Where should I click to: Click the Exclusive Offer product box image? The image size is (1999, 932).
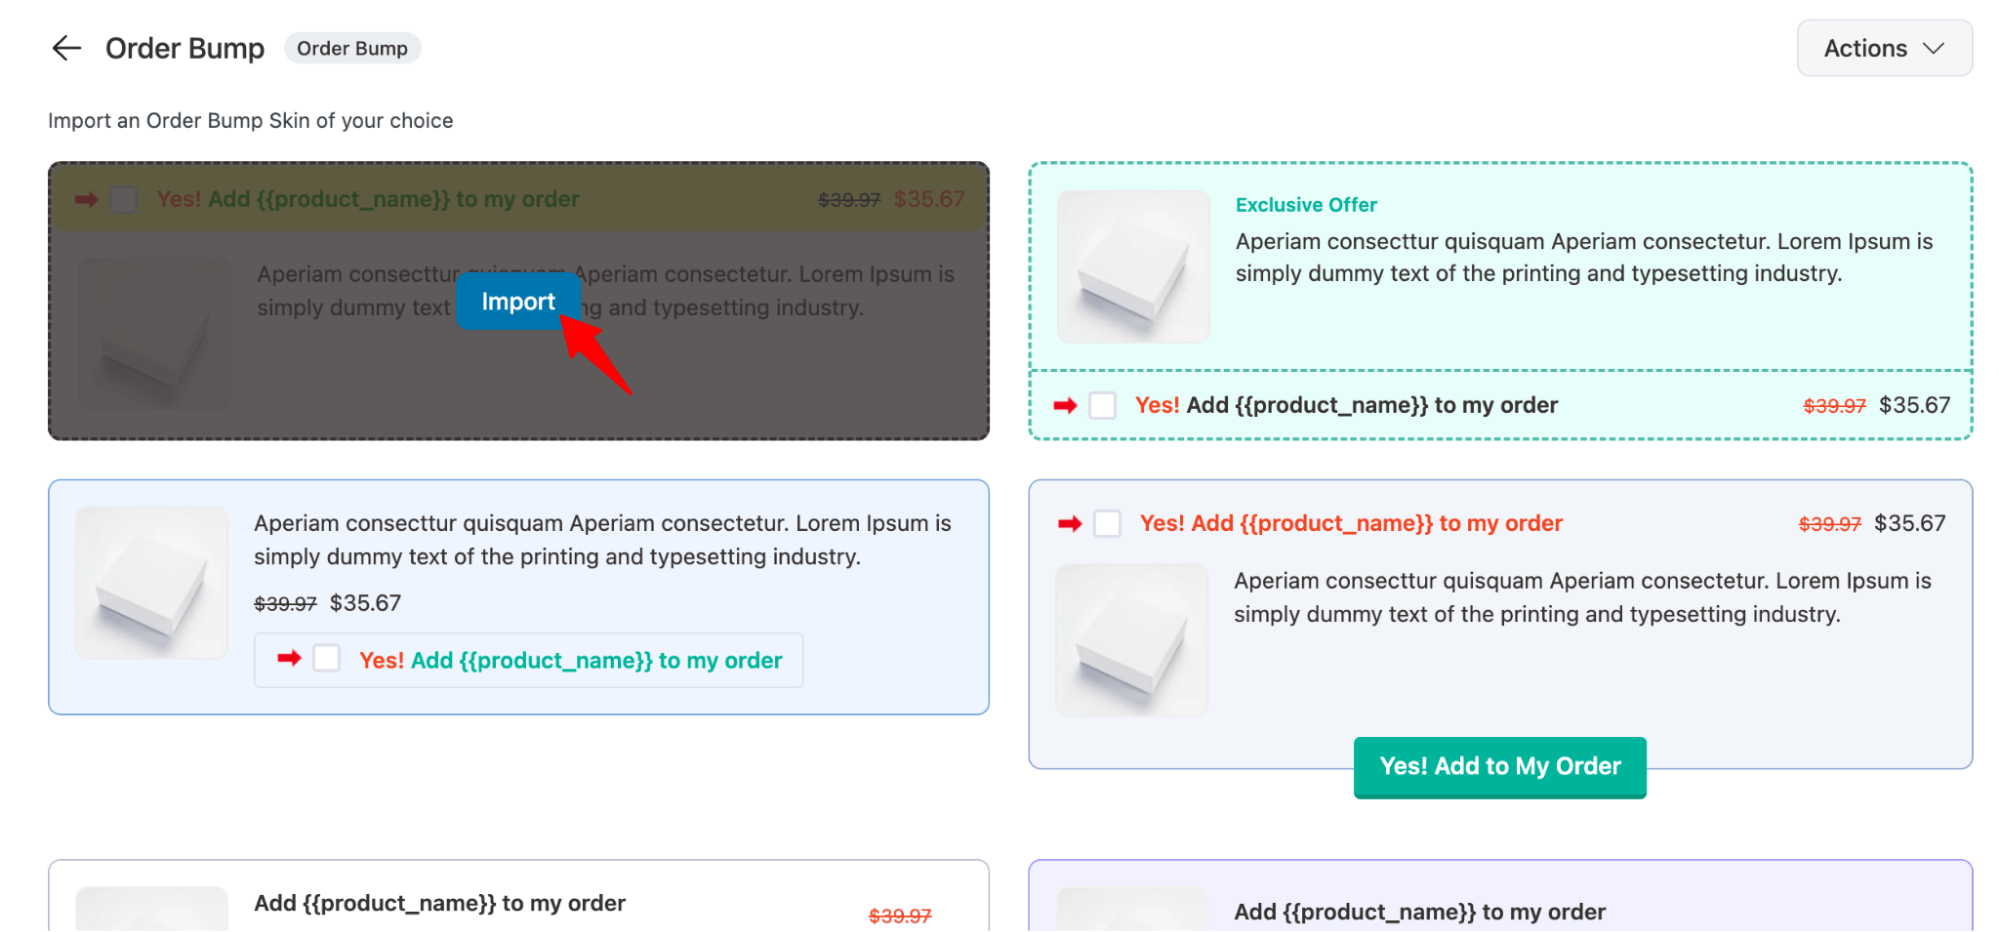coord(1132,266)
